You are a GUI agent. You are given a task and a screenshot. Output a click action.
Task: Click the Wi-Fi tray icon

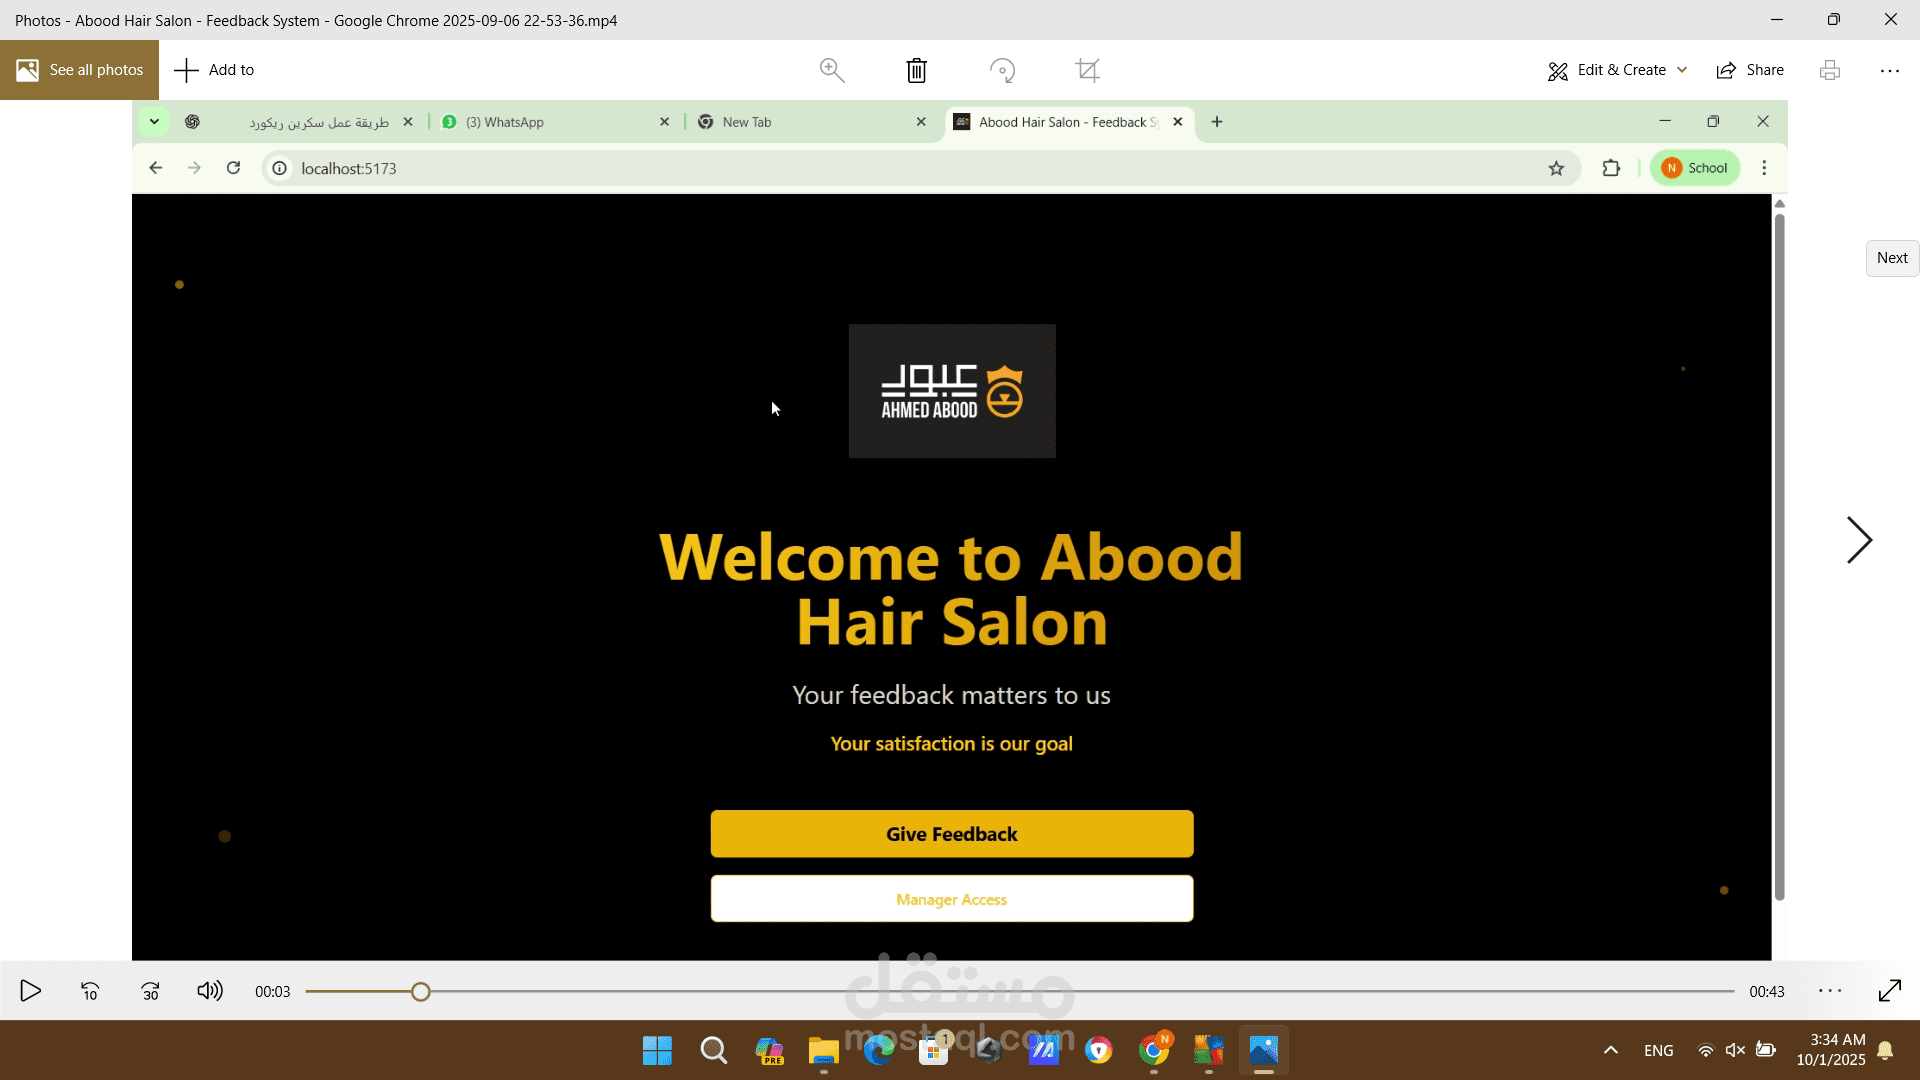(1706, 1050)
